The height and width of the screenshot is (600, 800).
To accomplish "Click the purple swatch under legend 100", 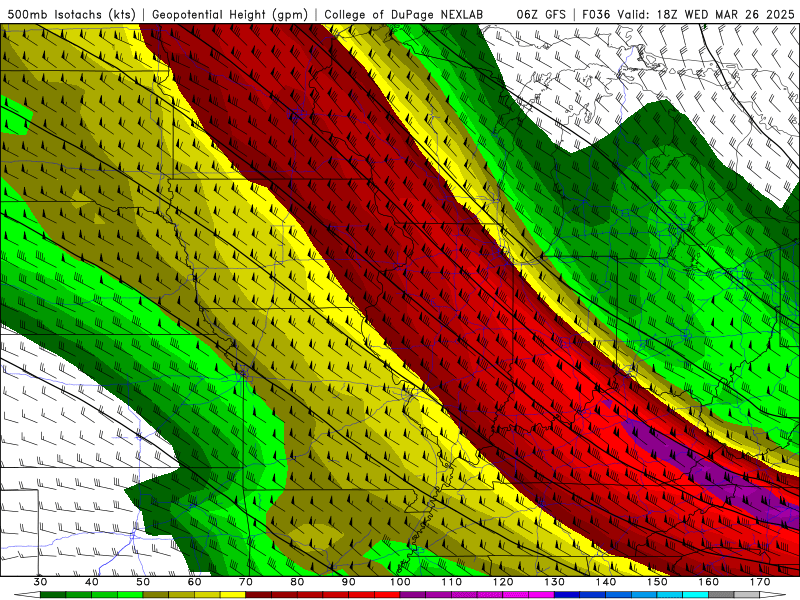I will pyautogui.click(x=413, y=595).
